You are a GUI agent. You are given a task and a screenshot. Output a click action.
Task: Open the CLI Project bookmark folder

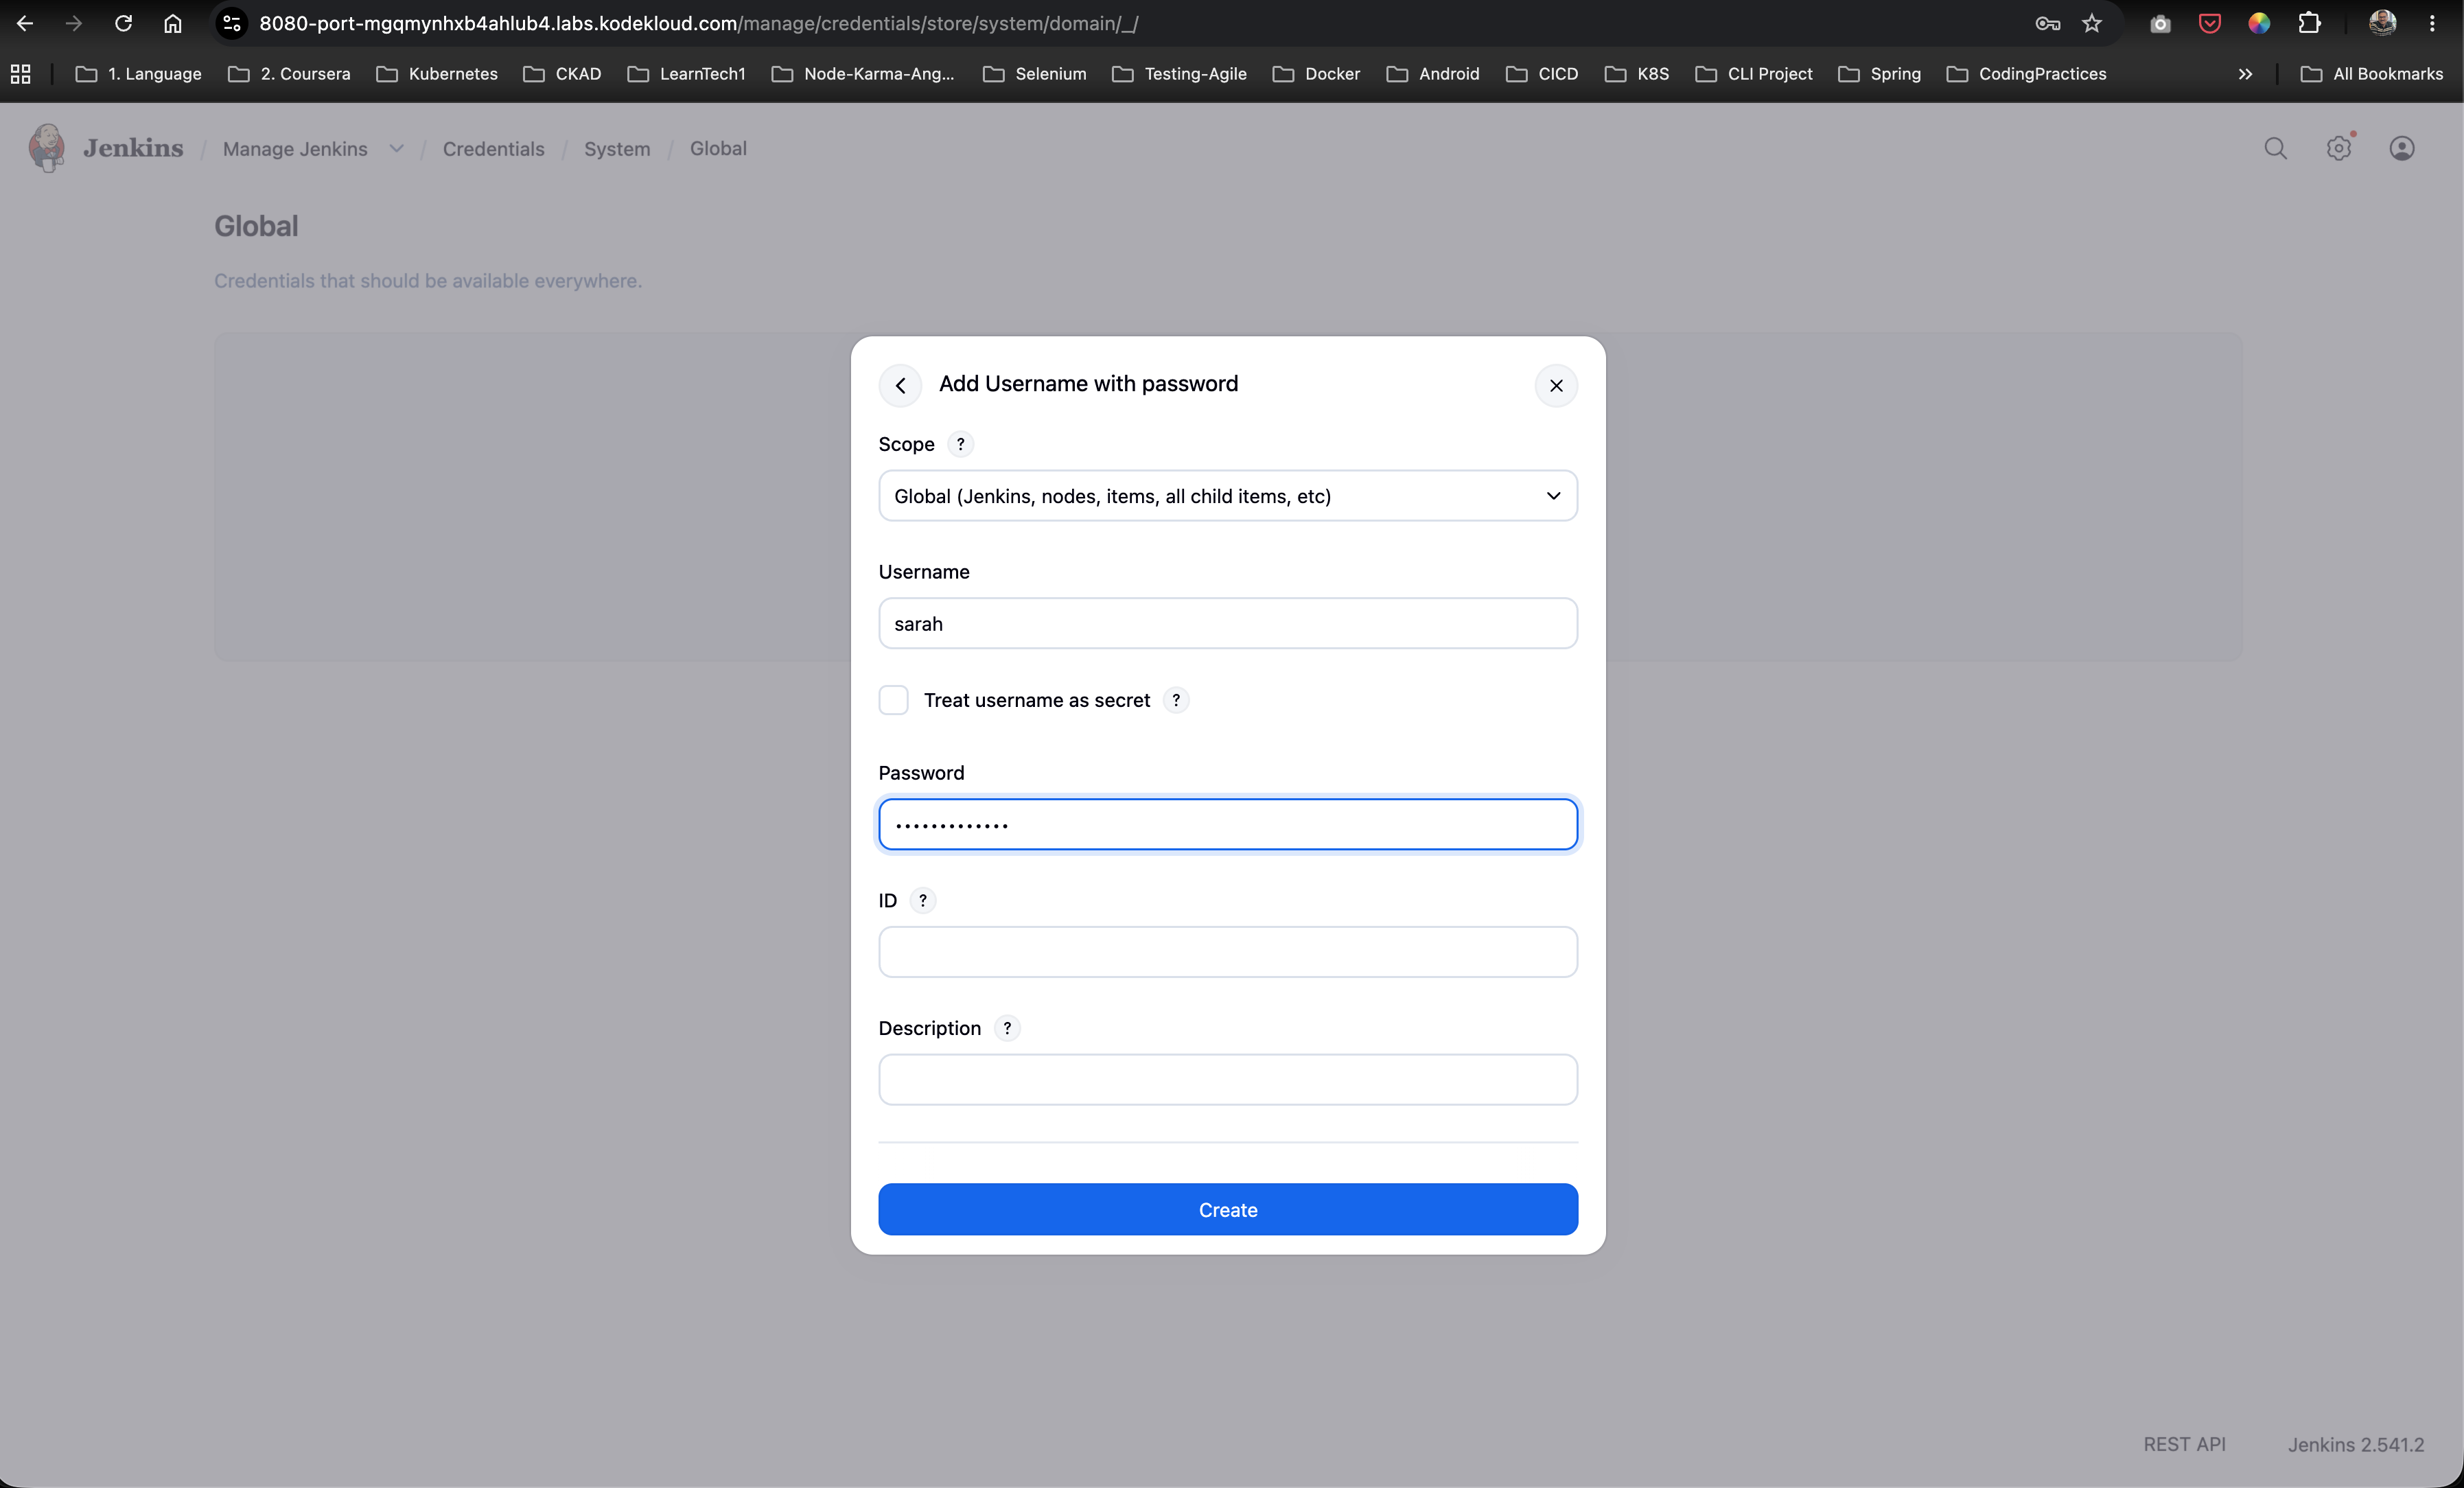[1753, 74]
